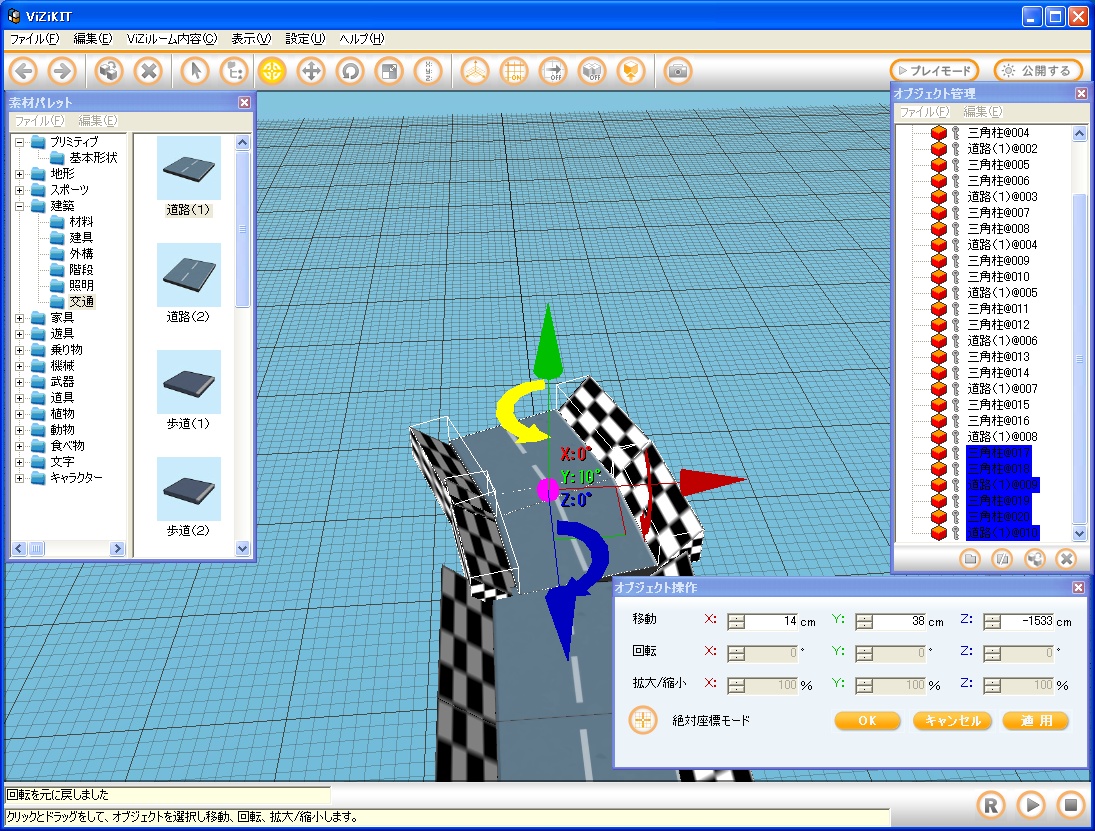The image size is (1095, 831).
Task: Click the 適用 apply button
Action: point(1036,721)
